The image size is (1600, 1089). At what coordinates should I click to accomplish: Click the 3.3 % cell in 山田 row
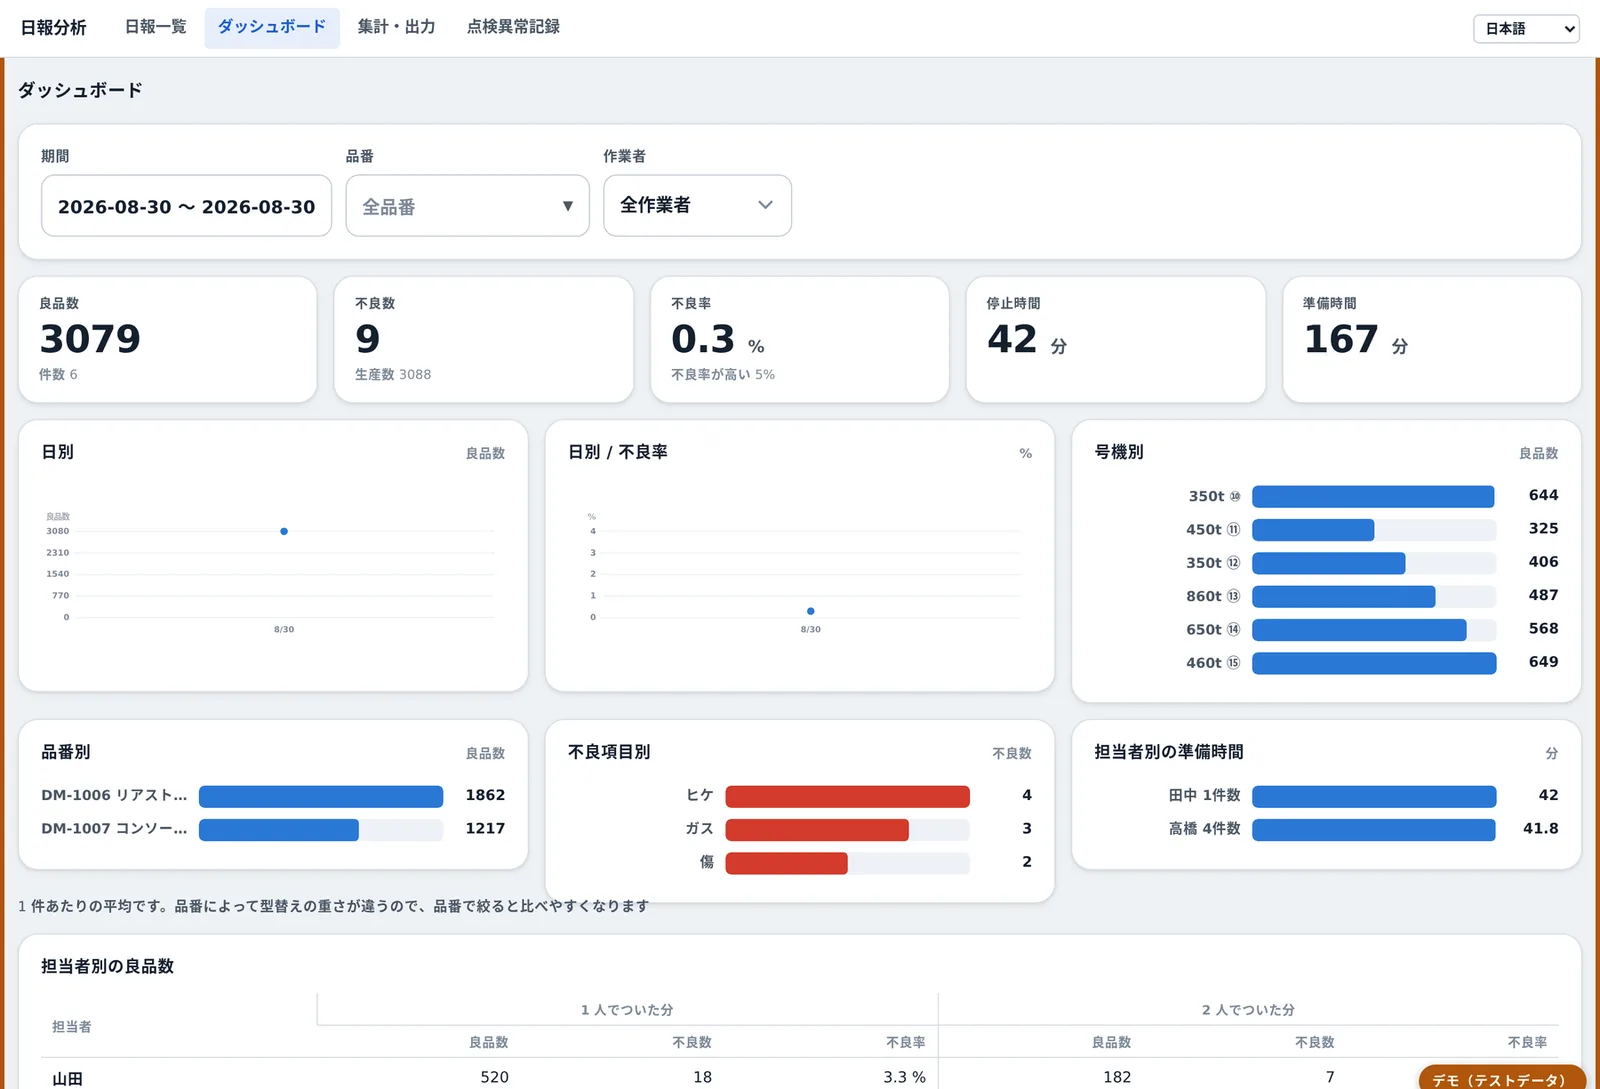click(904, 1077)
